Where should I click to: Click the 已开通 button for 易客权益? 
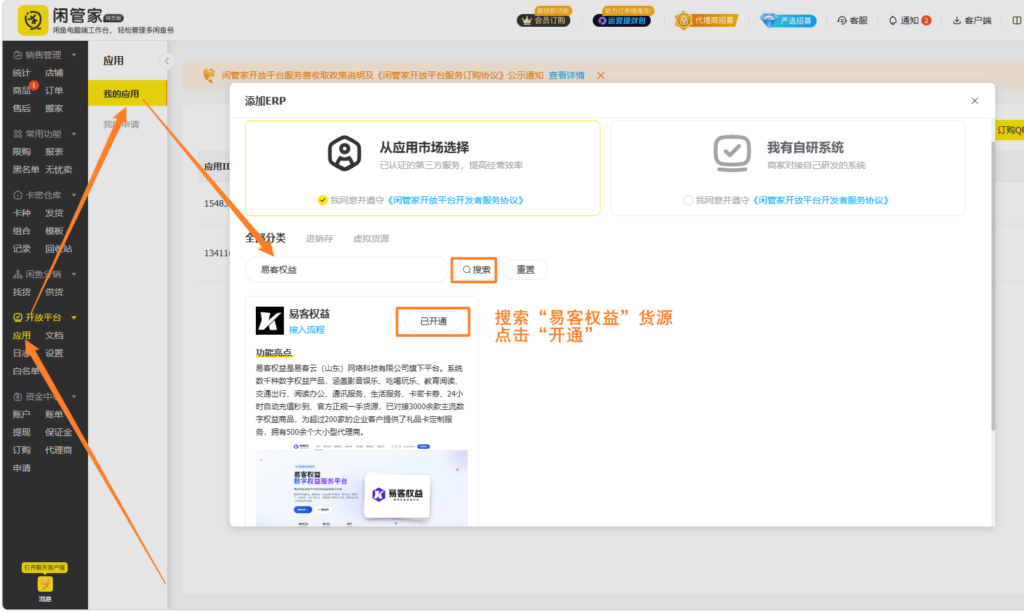(x=434, y=321)
